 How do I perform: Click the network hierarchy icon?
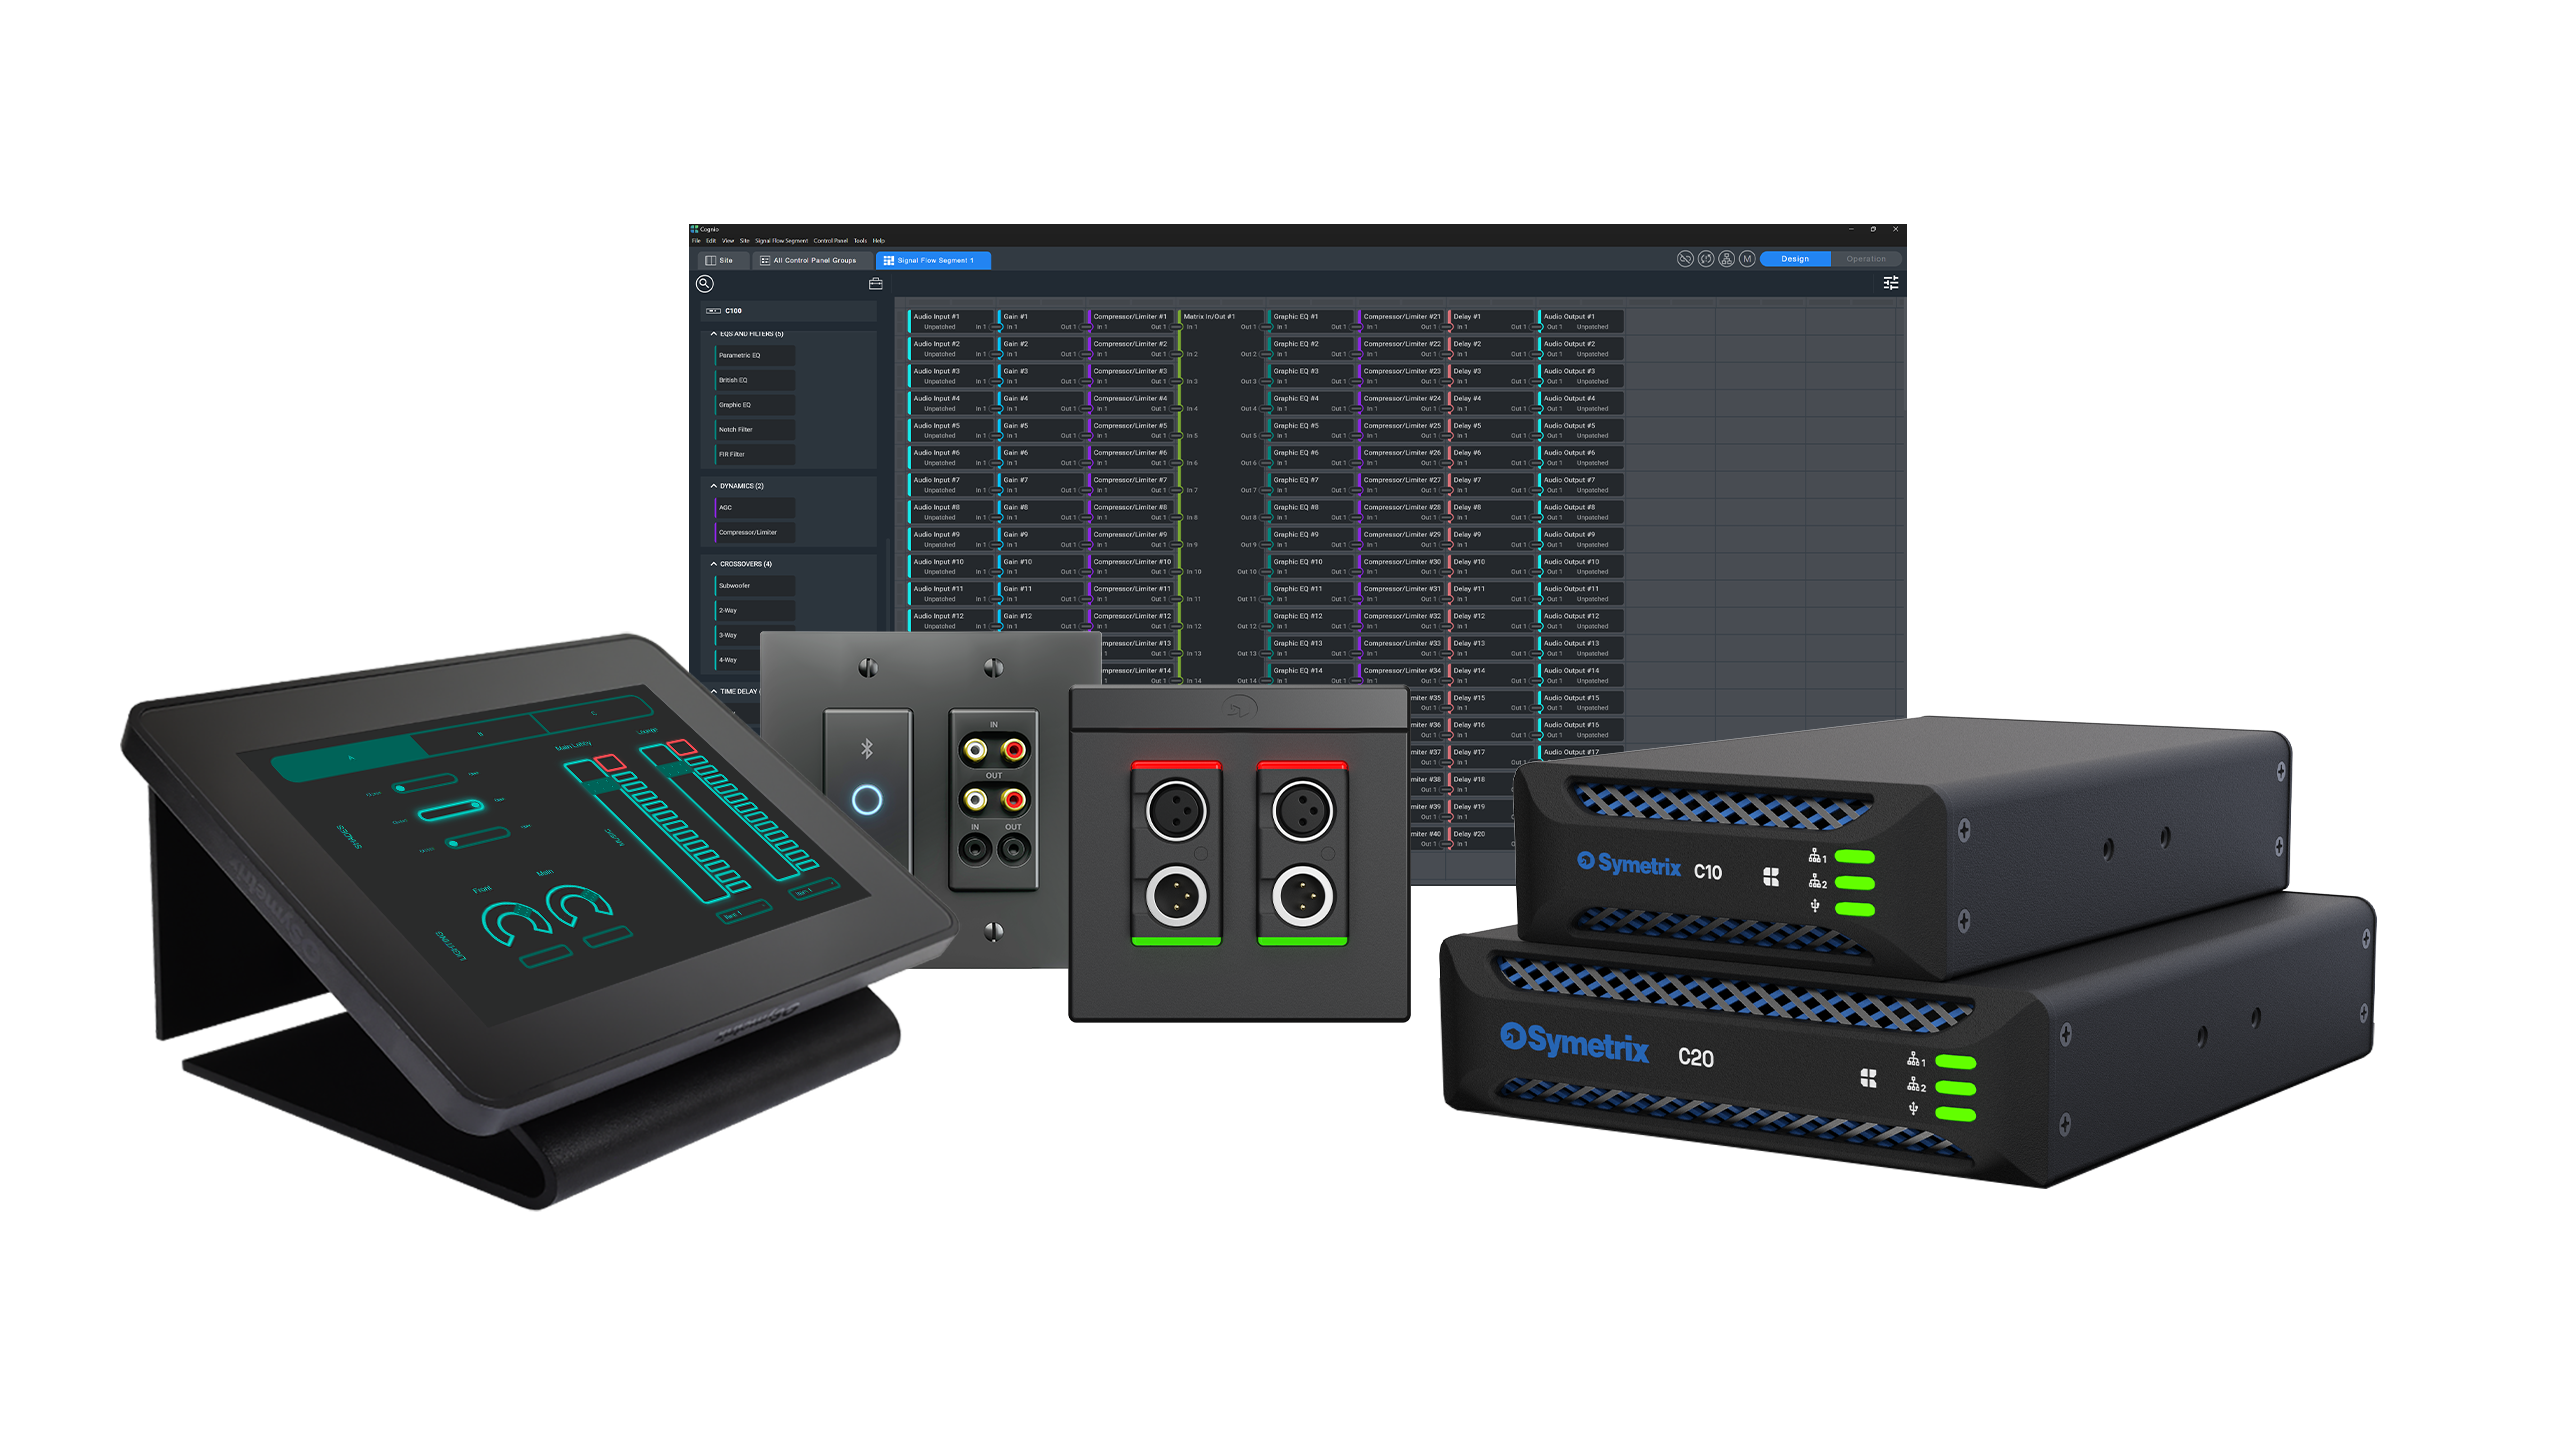point(1726,259)
